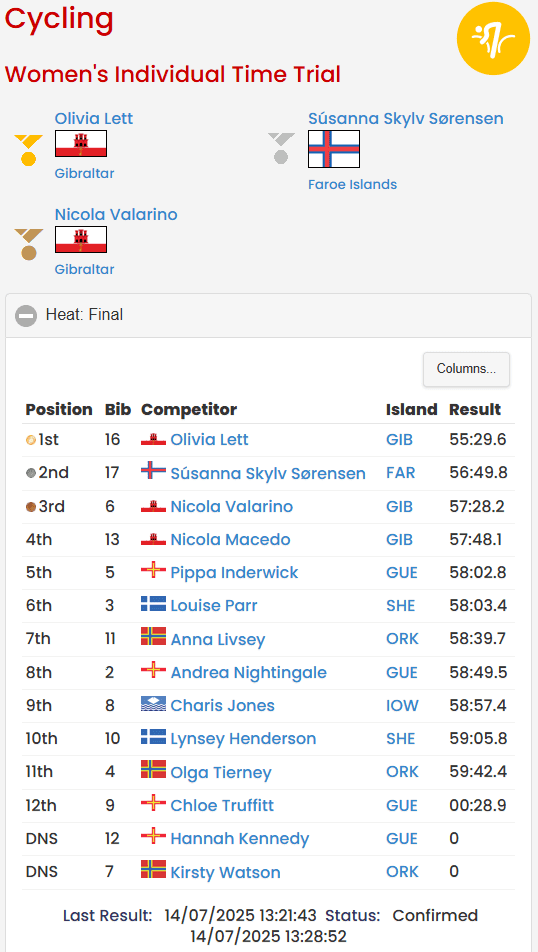The image size is (538, 952).
Task: Click the gold medal icon beside Olivia Lett
Action: pyautogui.click(x=28, y=150)
